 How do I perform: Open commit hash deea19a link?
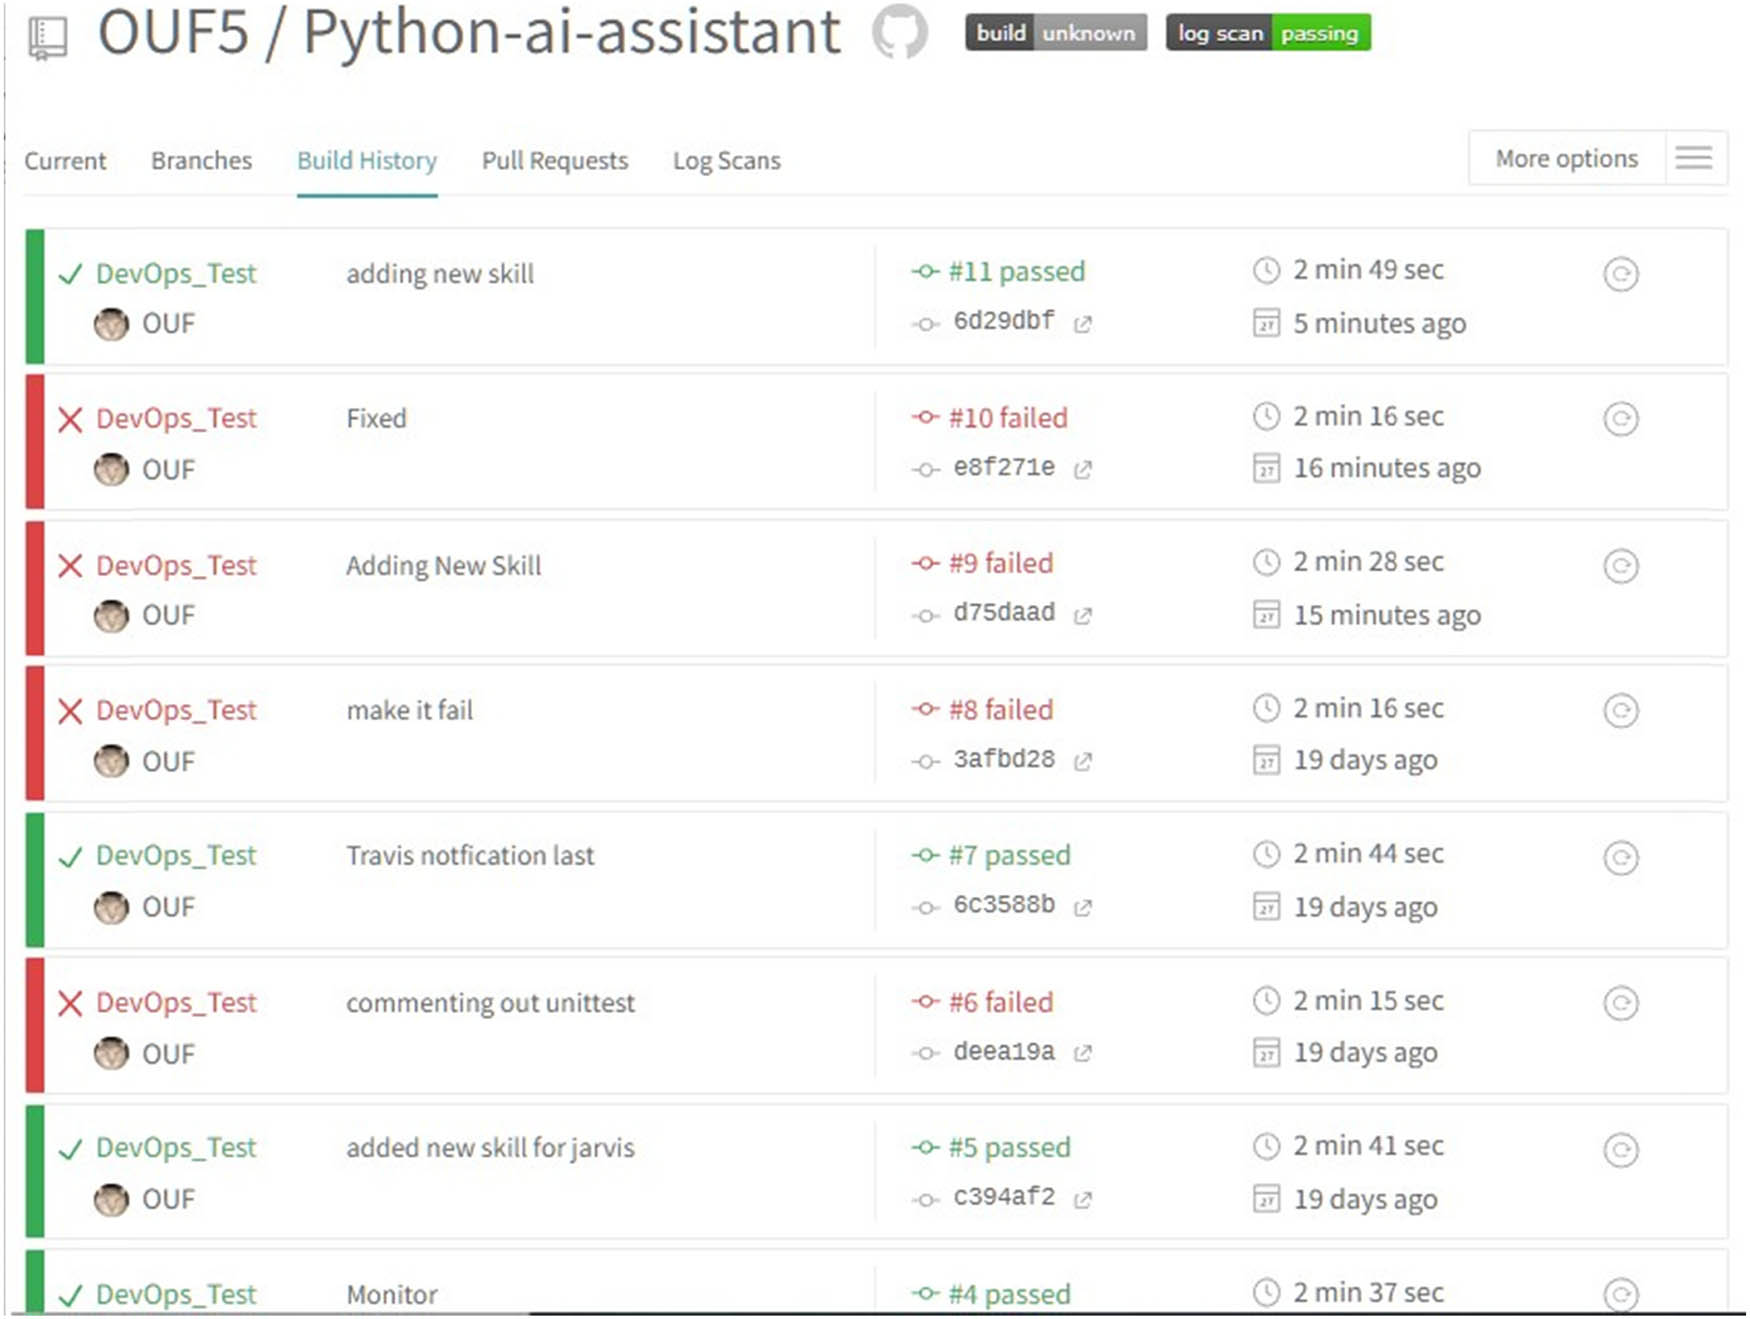tap(1003, 1052)
